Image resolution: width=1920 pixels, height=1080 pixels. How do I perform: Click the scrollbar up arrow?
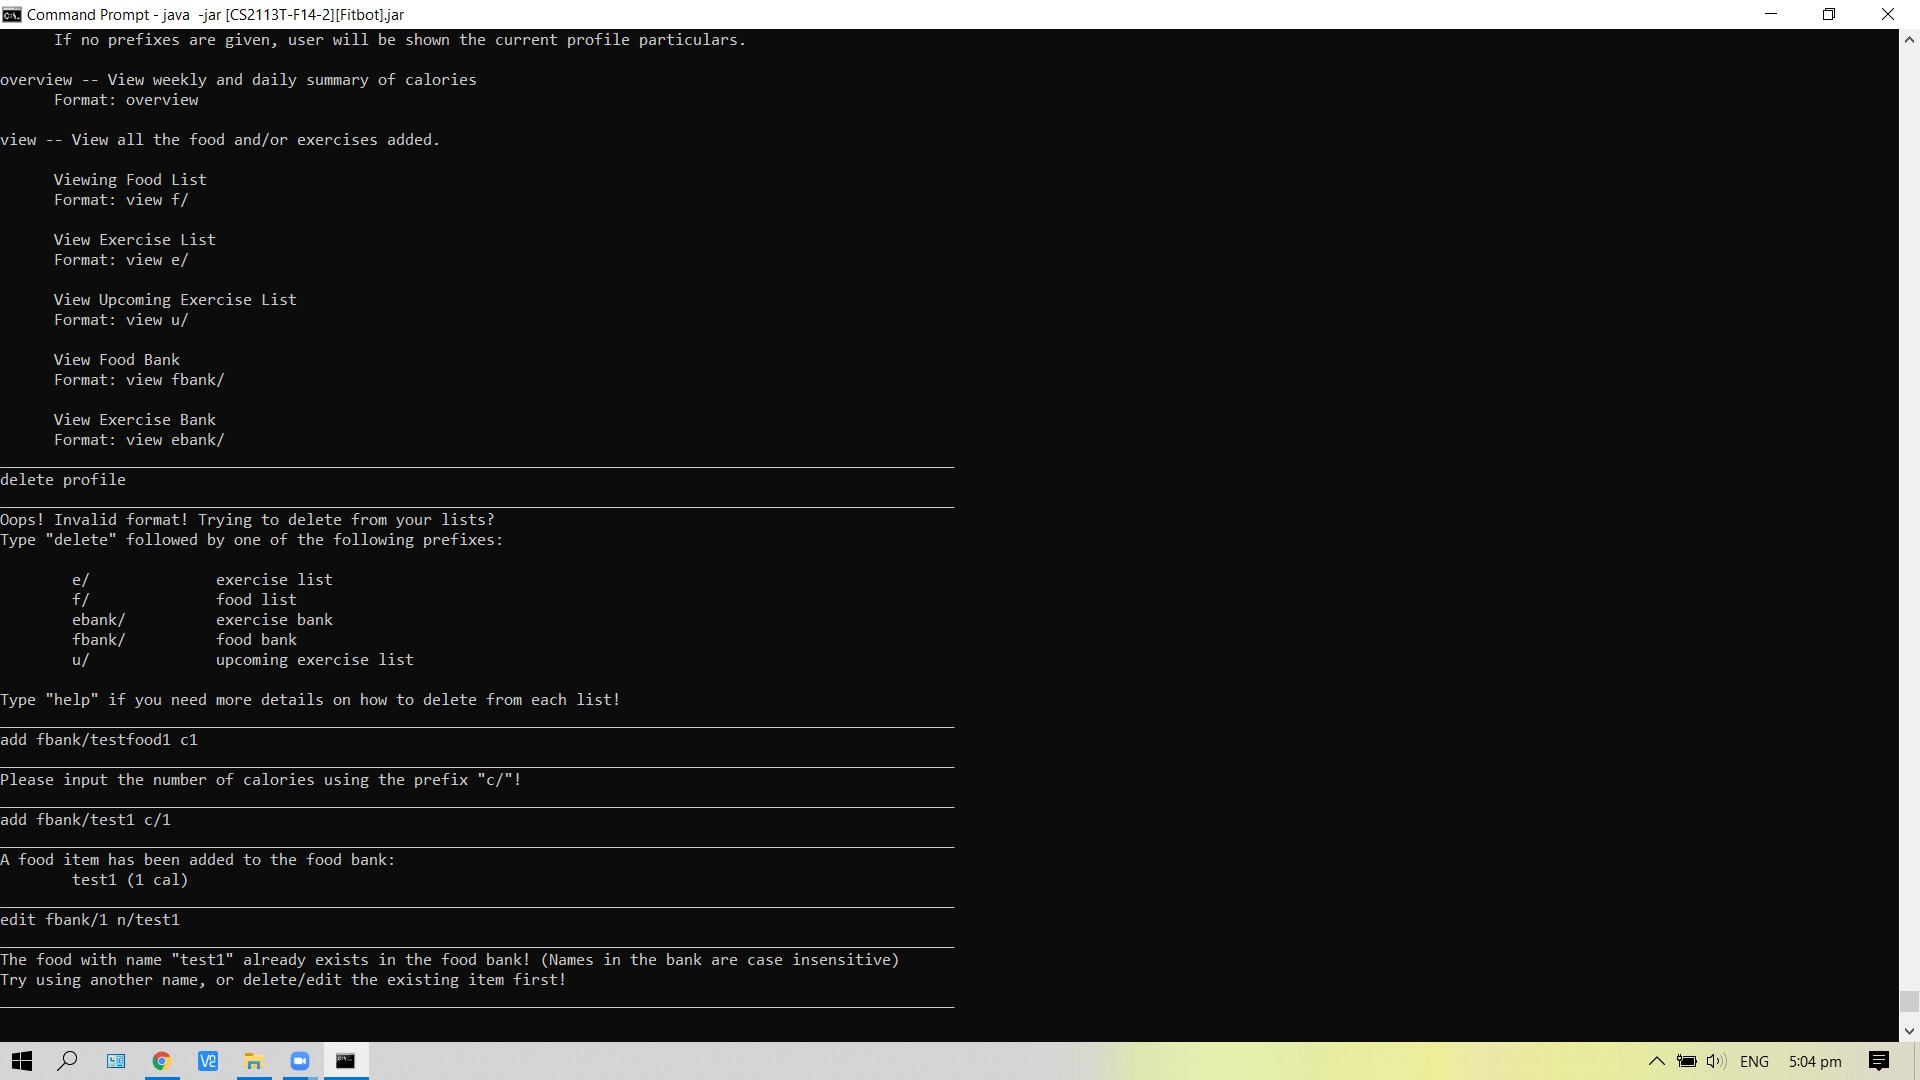tap(1909, 40)
